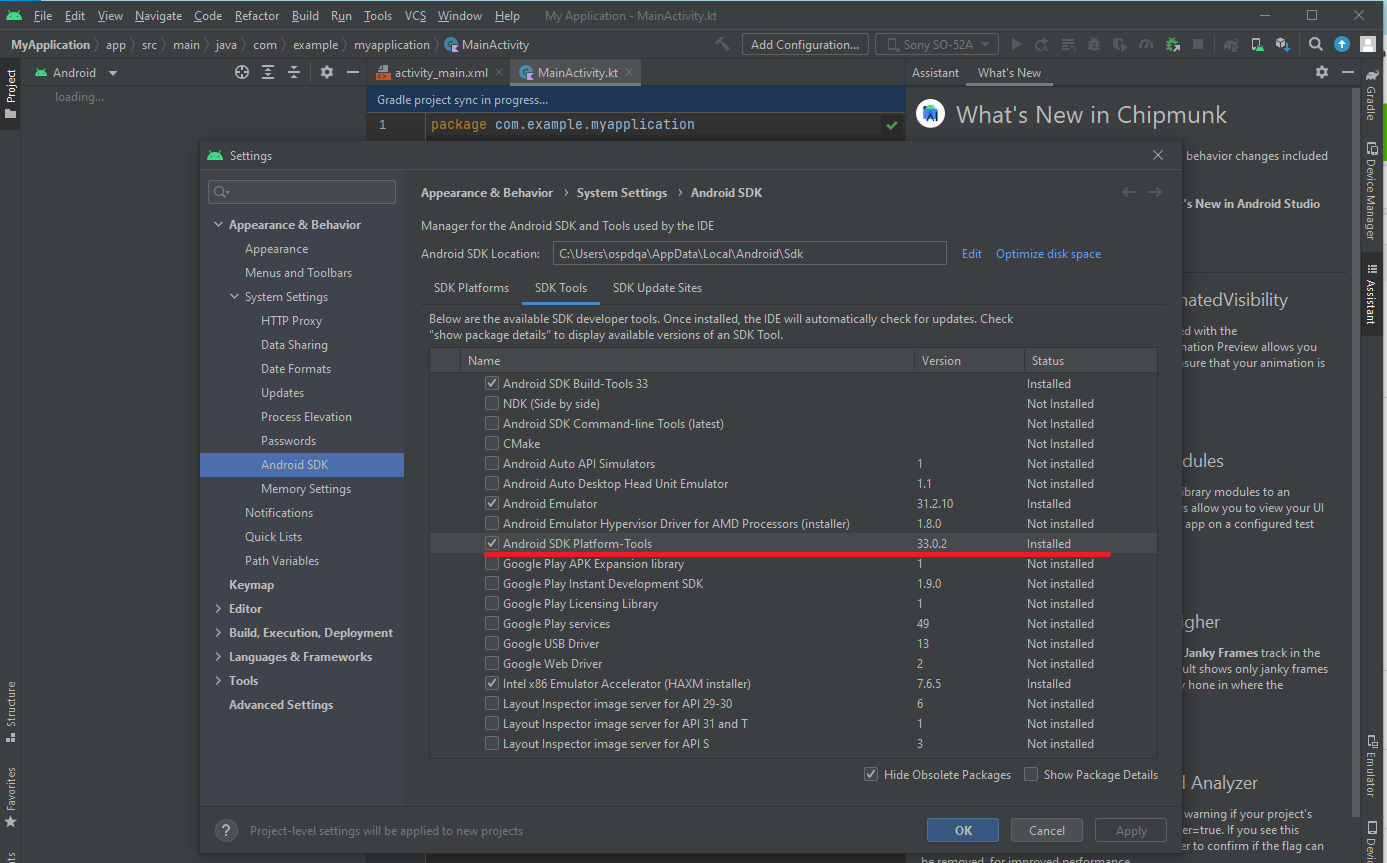Screen dimensions: 1387x863
Task: Hide the Project panel with minus icon
Action: click(x=353, y=72)
